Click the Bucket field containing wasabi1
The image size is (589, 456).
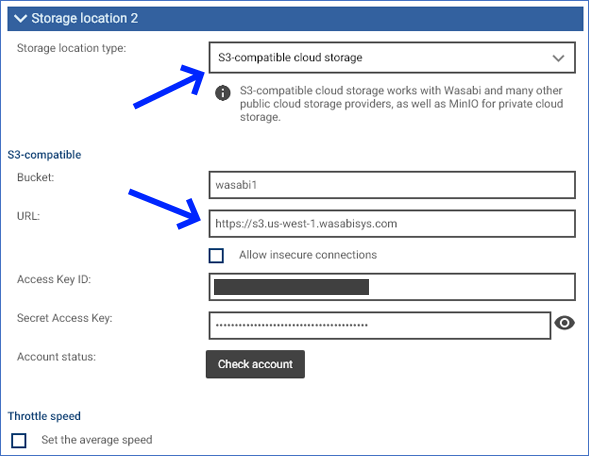[392, 185]
